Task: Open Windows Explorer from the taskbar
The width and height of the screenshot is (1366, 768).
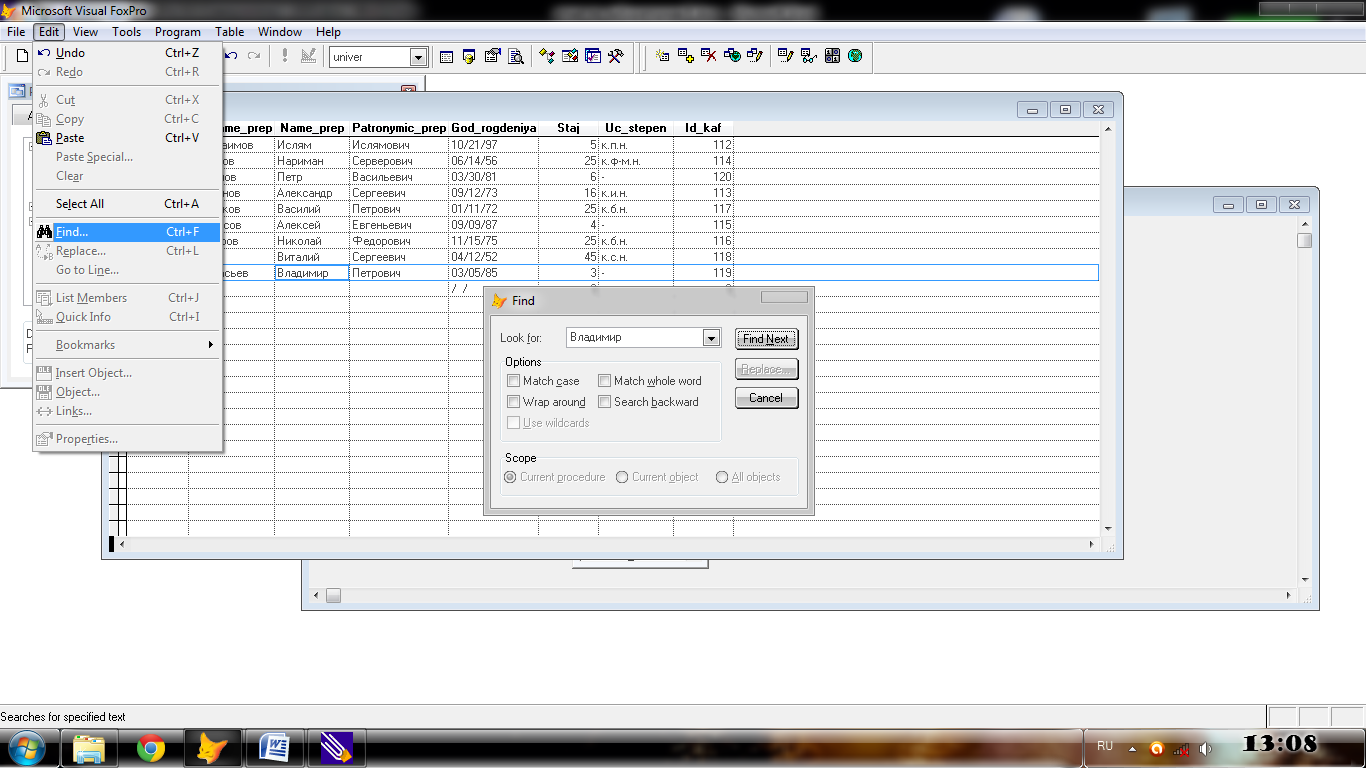Action: pos(89,747)
